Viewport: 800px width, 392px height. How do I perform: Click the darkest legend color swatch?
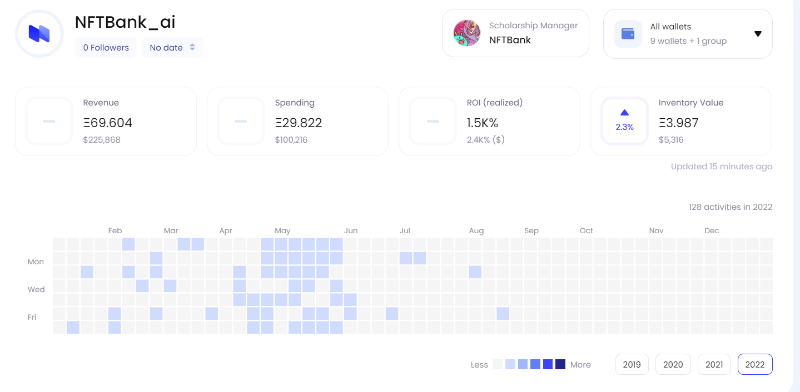(560, 364)
